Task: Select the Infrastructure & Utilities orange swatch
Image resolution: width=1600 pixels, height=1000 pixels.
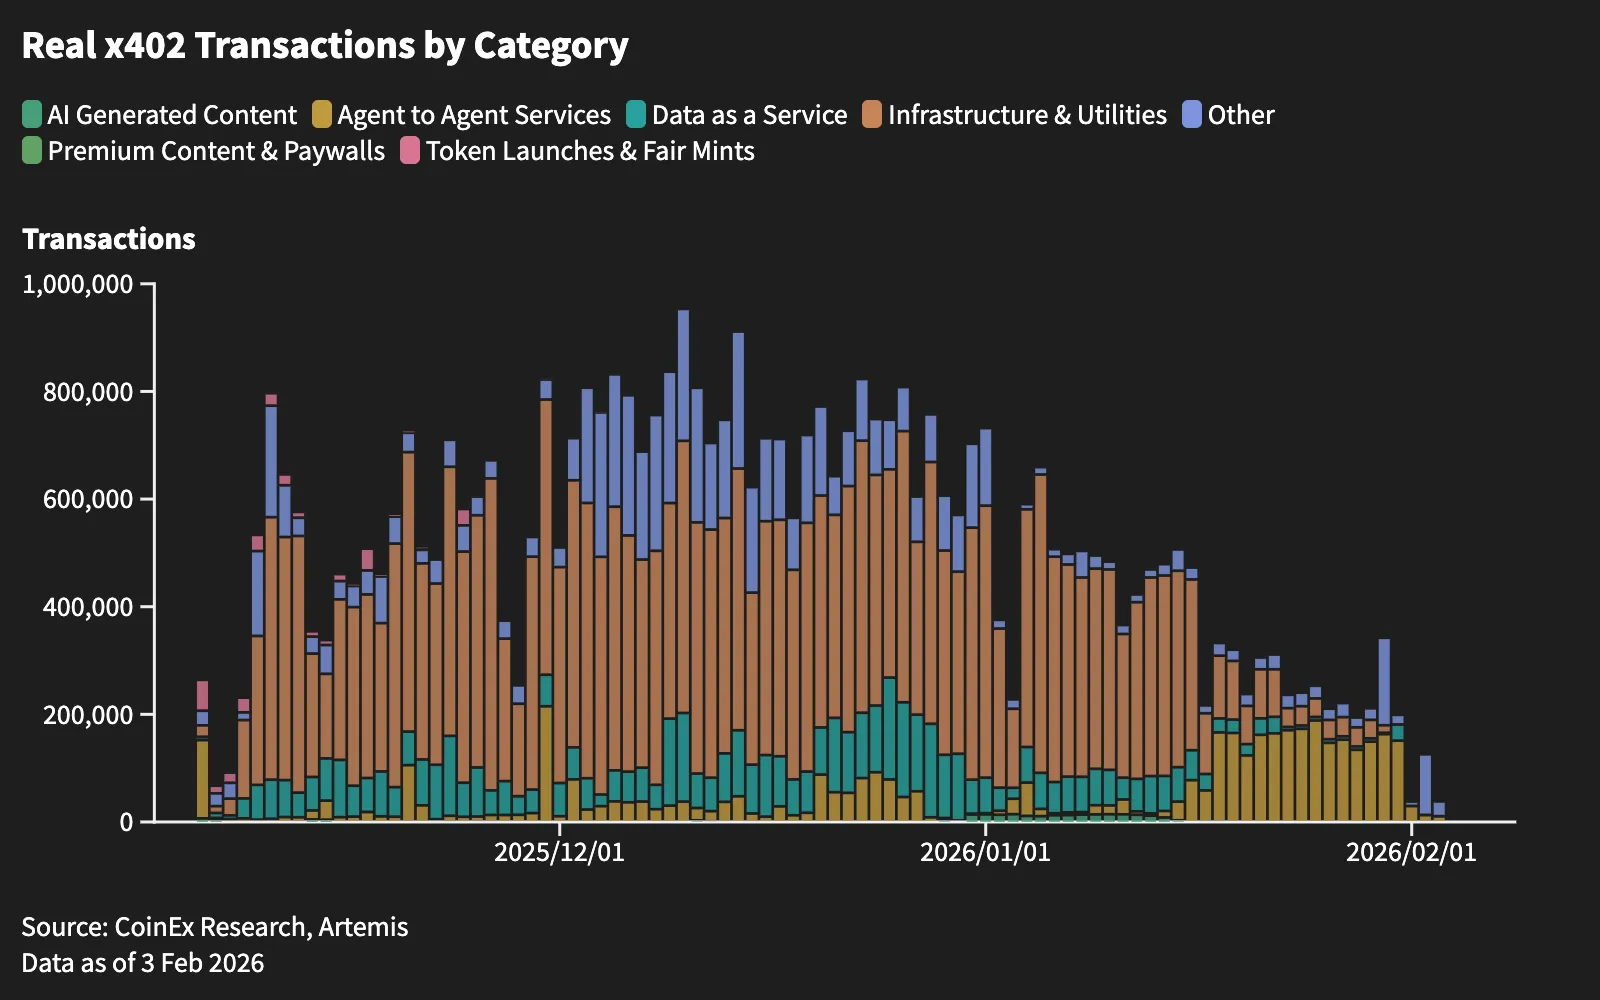Action: tap(872, 115)
